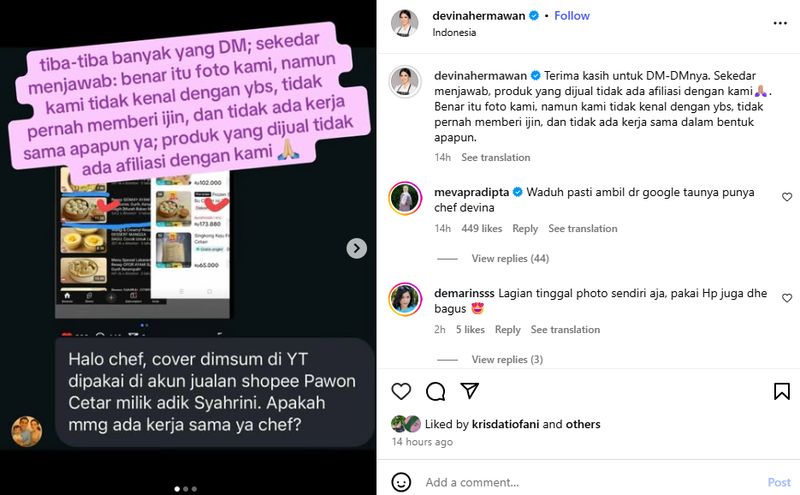Expand View replies (3)
800x495 pixels.
(x=507, y=360)
